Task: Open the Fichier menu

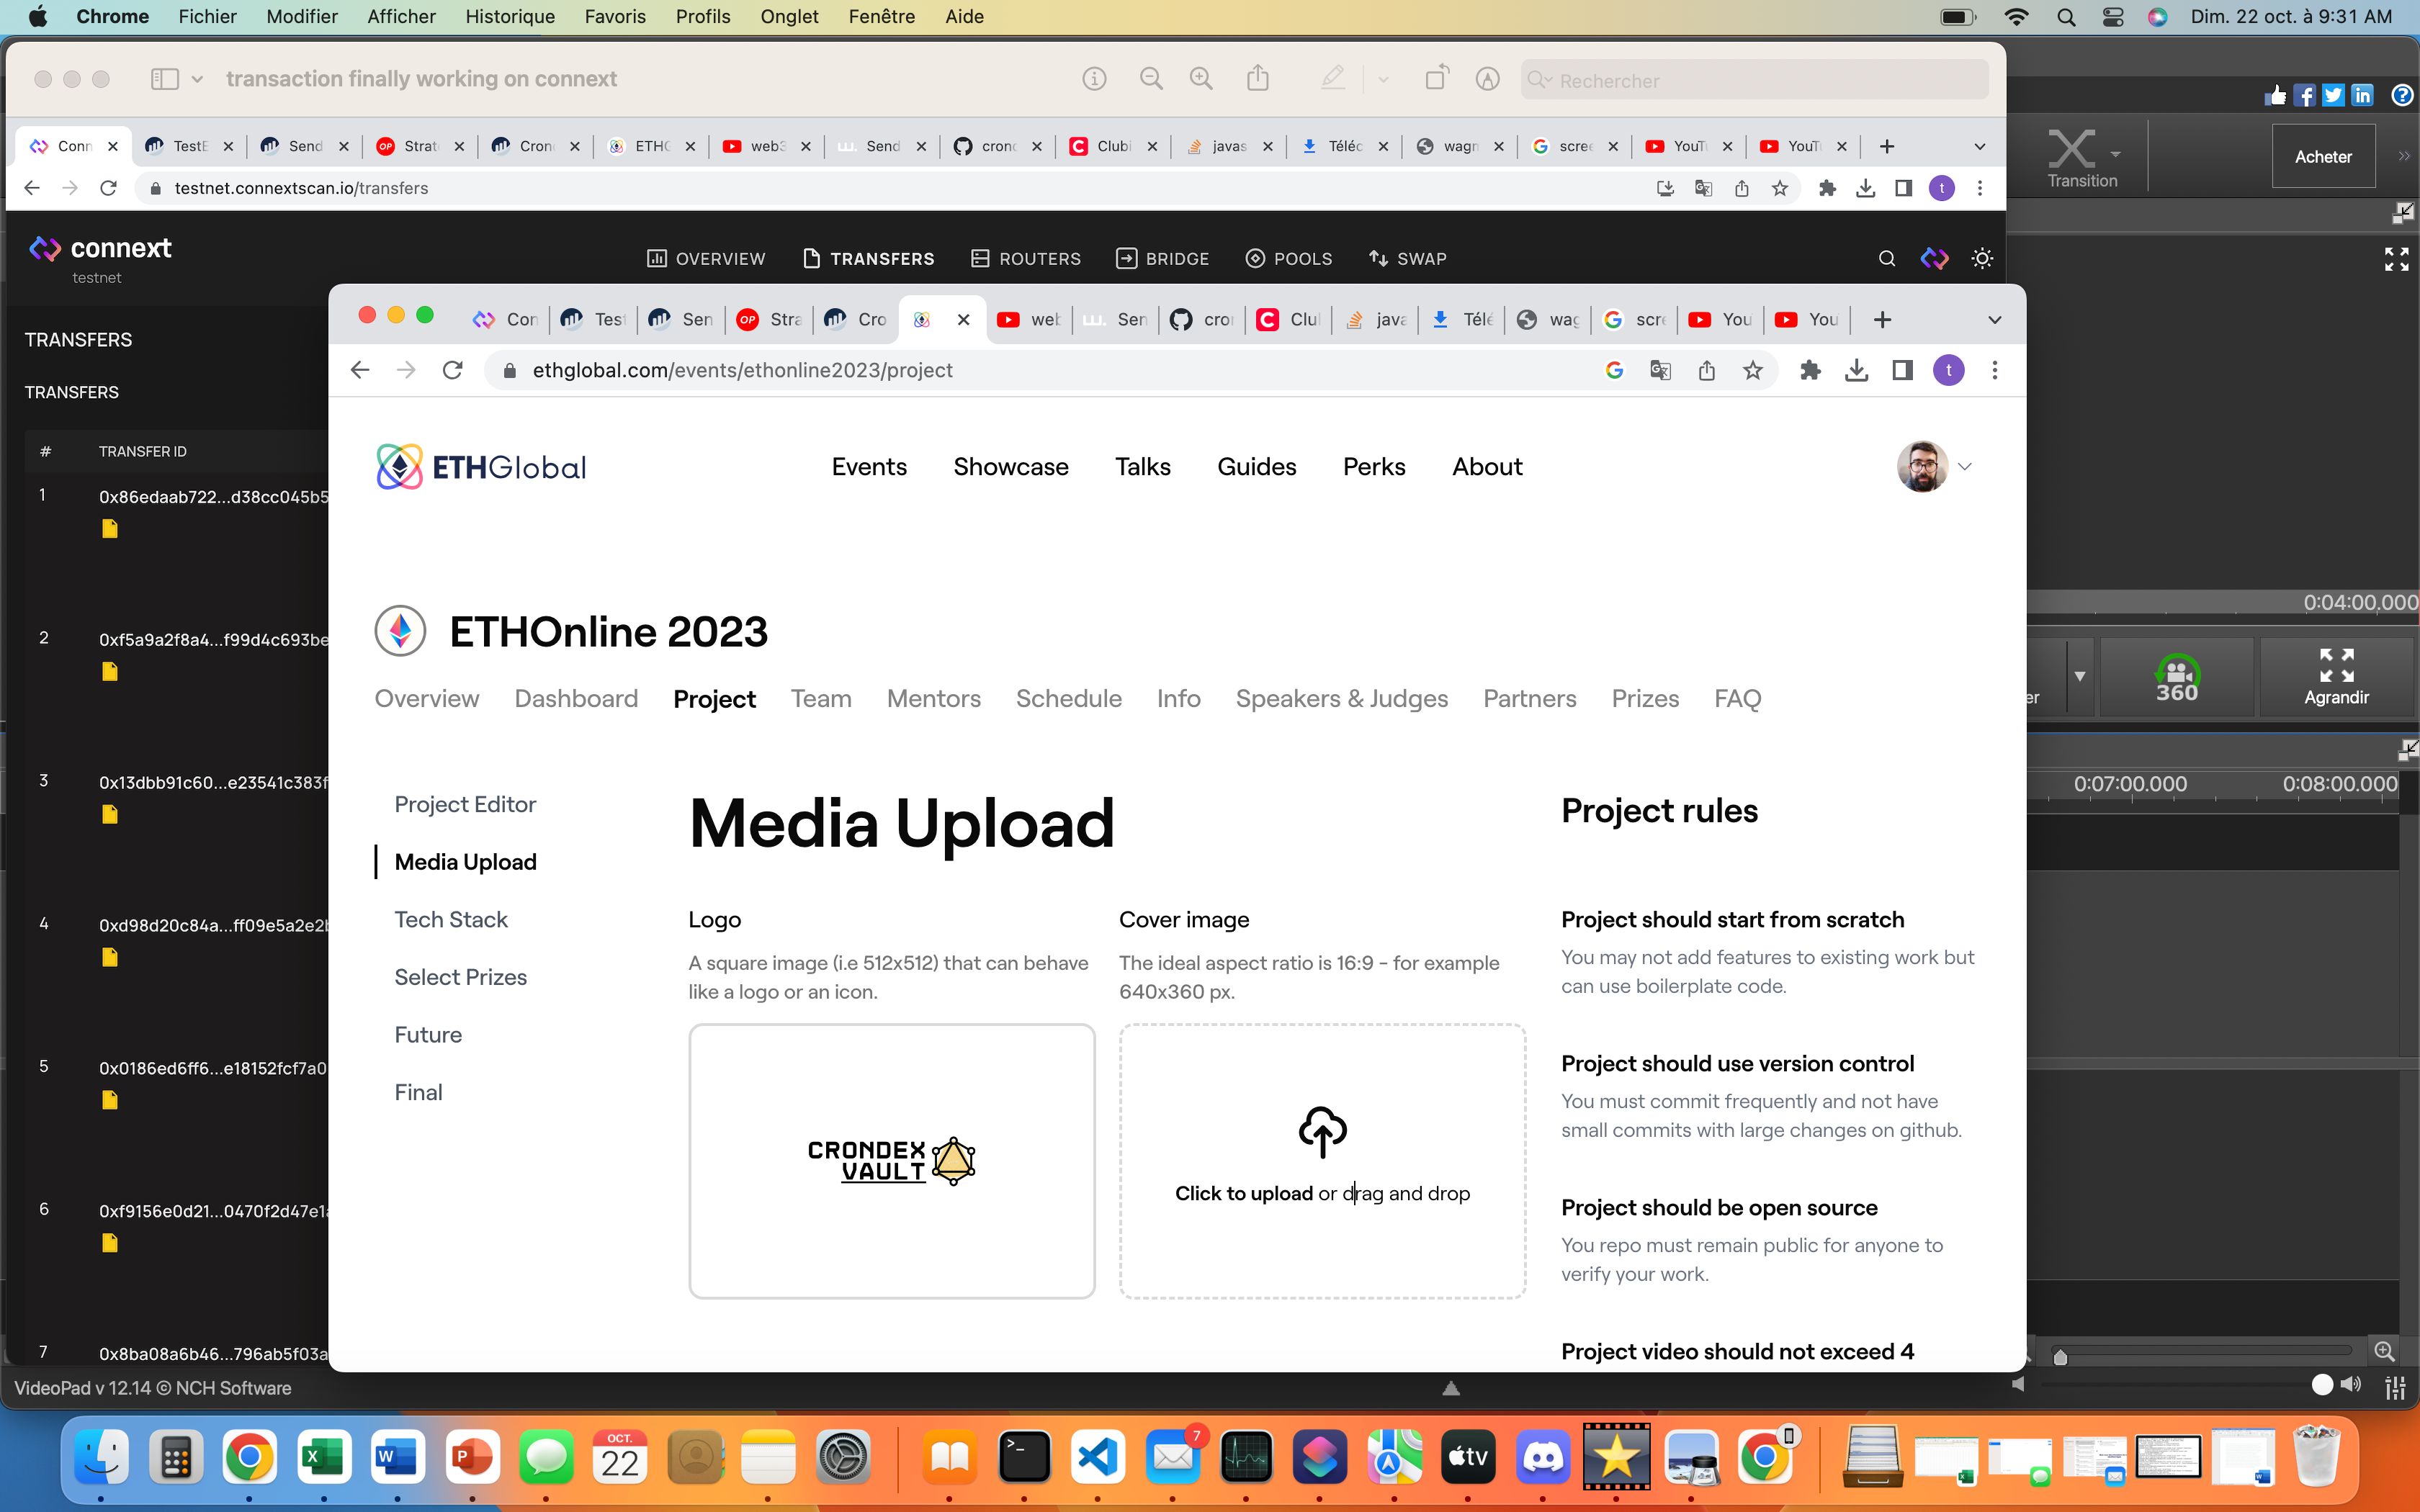Action: click(207, 17)
